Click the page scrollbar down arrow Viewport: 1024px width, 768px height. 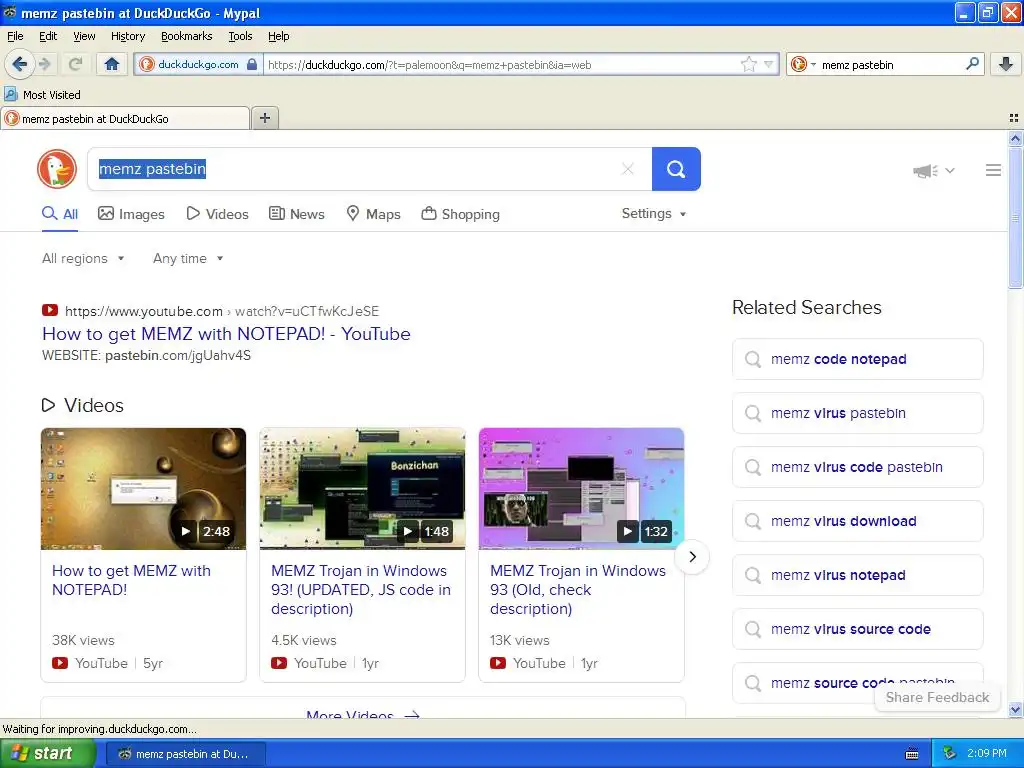tap(1015, 710)
